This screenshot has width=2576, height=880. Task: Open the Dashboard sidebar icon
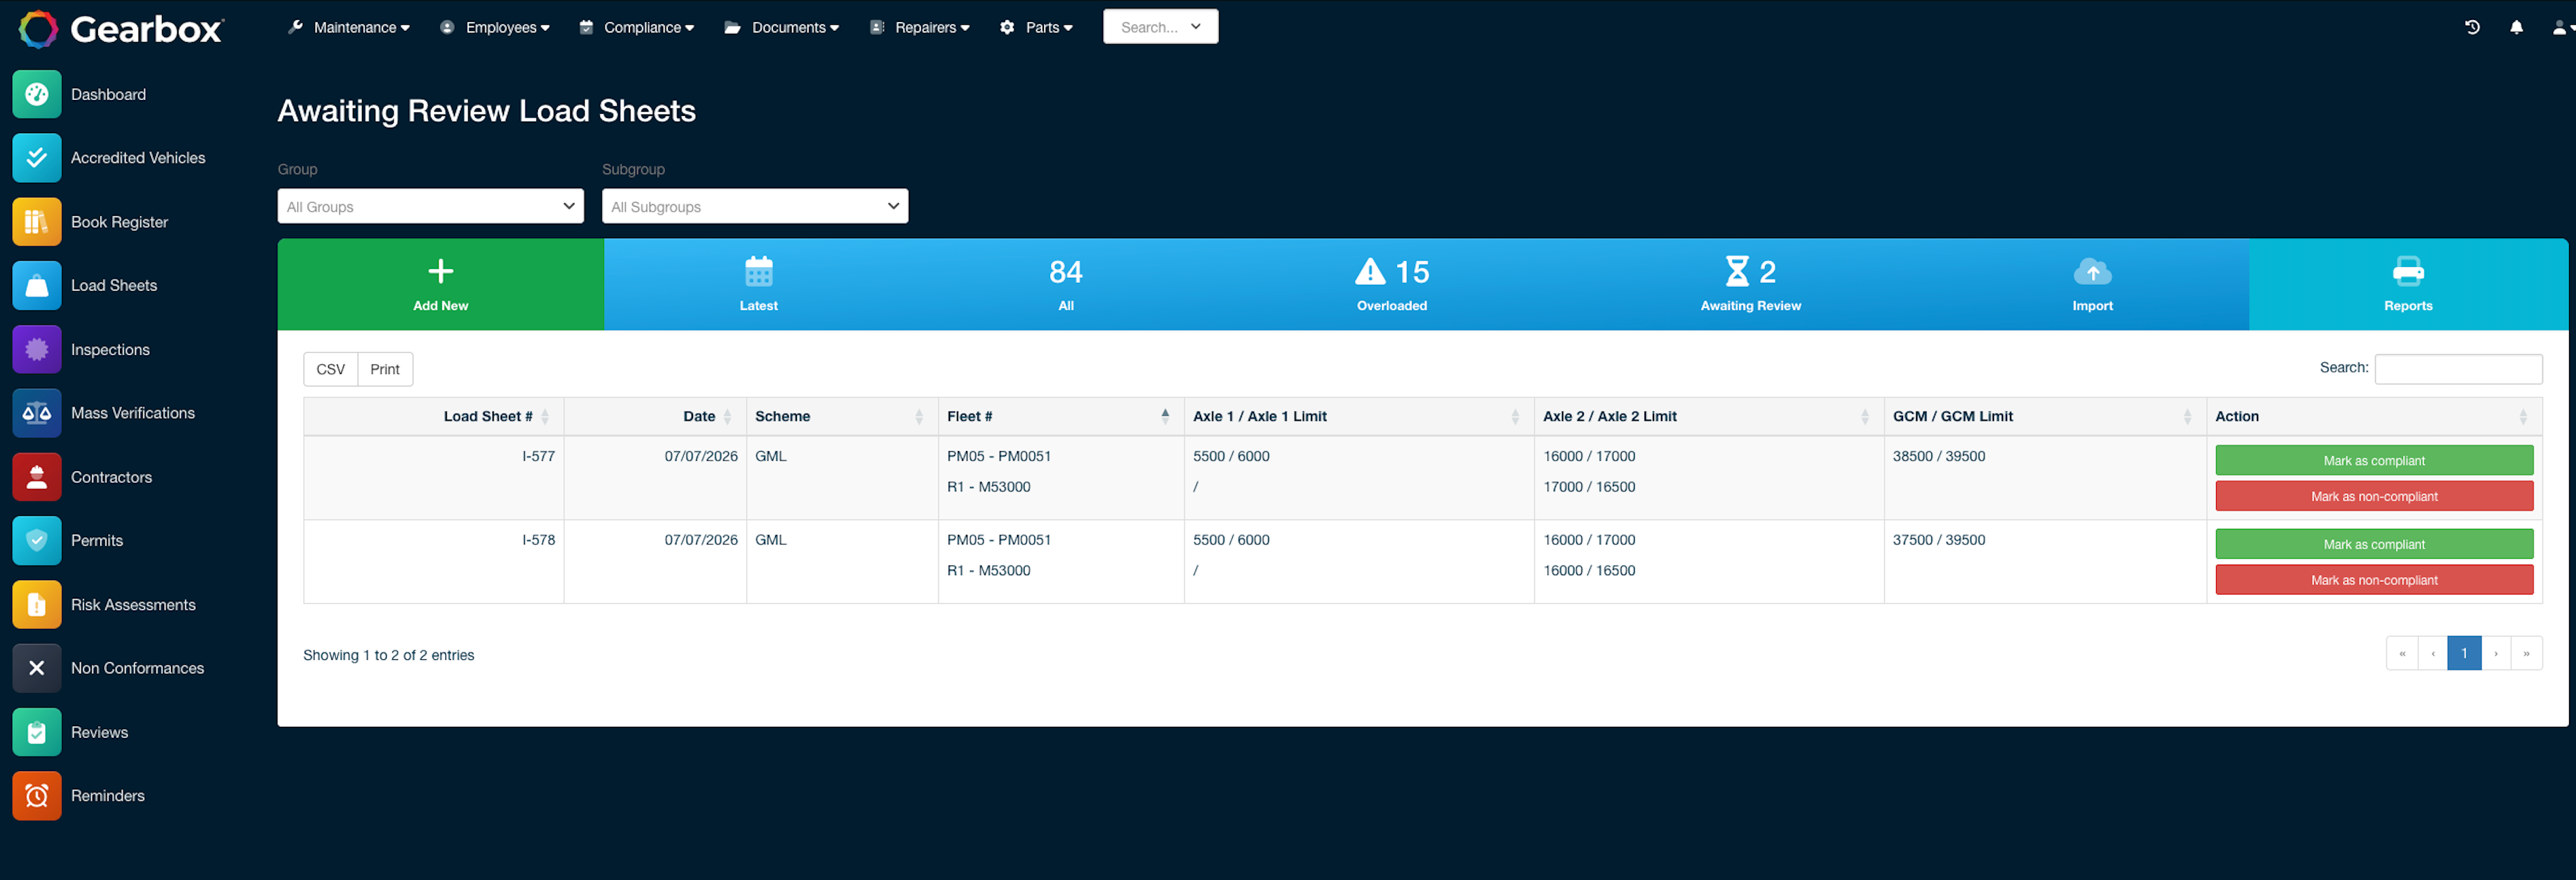(37, 94)
